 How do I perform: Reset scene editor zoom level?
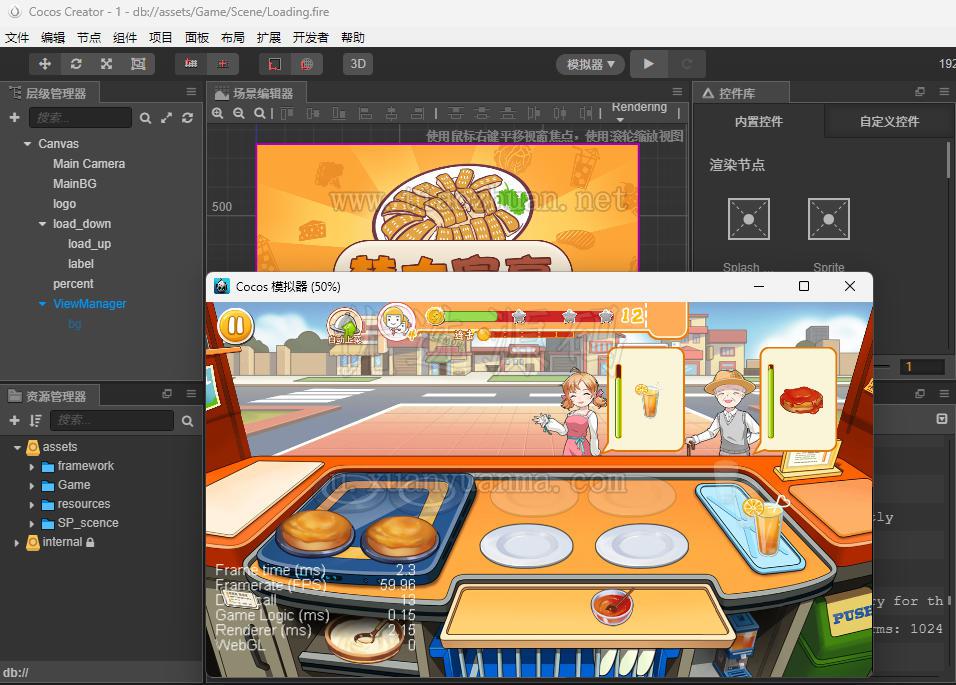point(260,113)
